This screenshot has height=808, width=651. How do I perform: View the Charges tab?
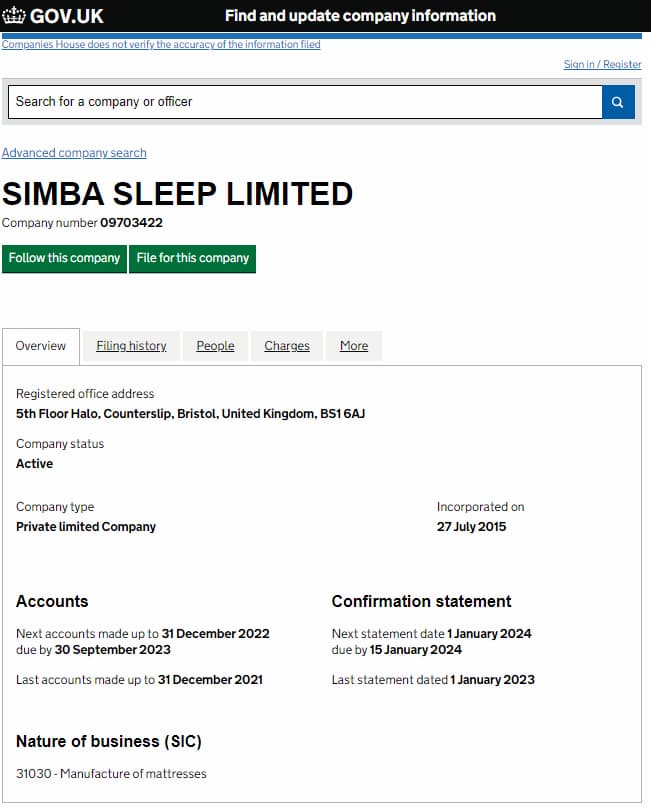[286, 345]
